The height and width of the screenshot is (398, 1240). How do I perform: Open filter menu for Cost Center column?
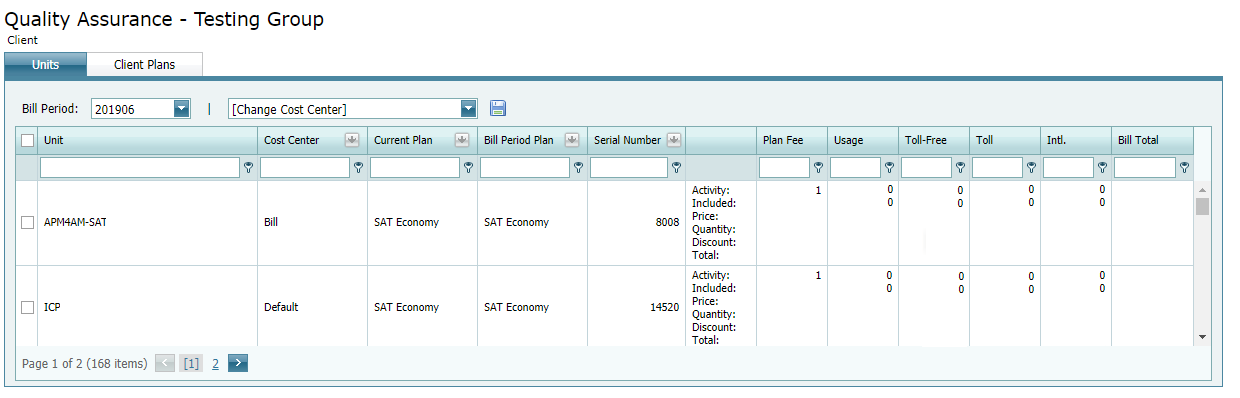pyautogui.click(x=358, y=168)
